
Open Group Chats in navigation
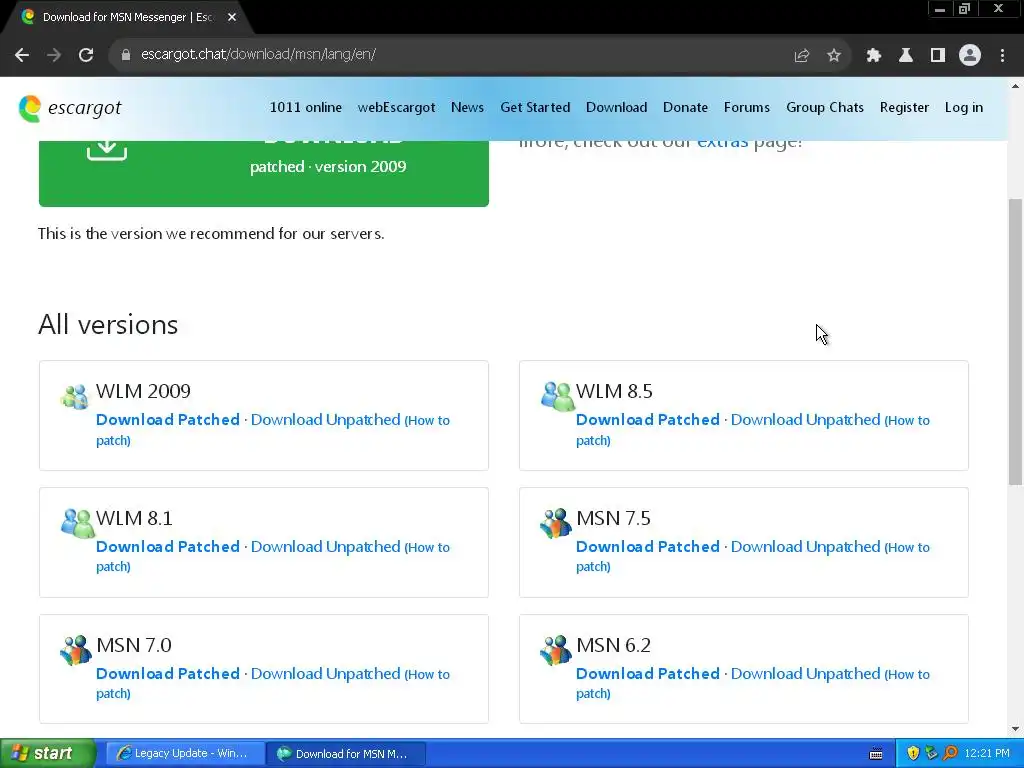tap(825, 107)
